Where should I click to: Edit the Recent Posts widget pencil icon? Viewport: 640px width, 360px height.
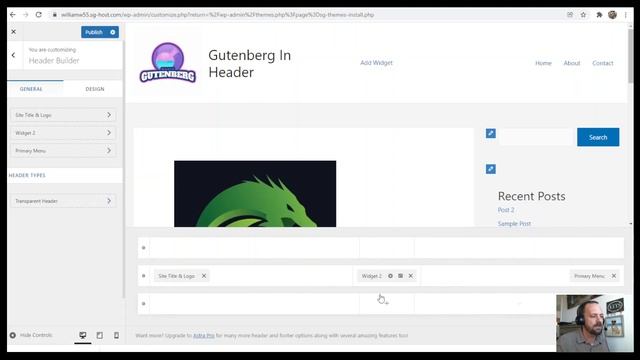[491, 169]
